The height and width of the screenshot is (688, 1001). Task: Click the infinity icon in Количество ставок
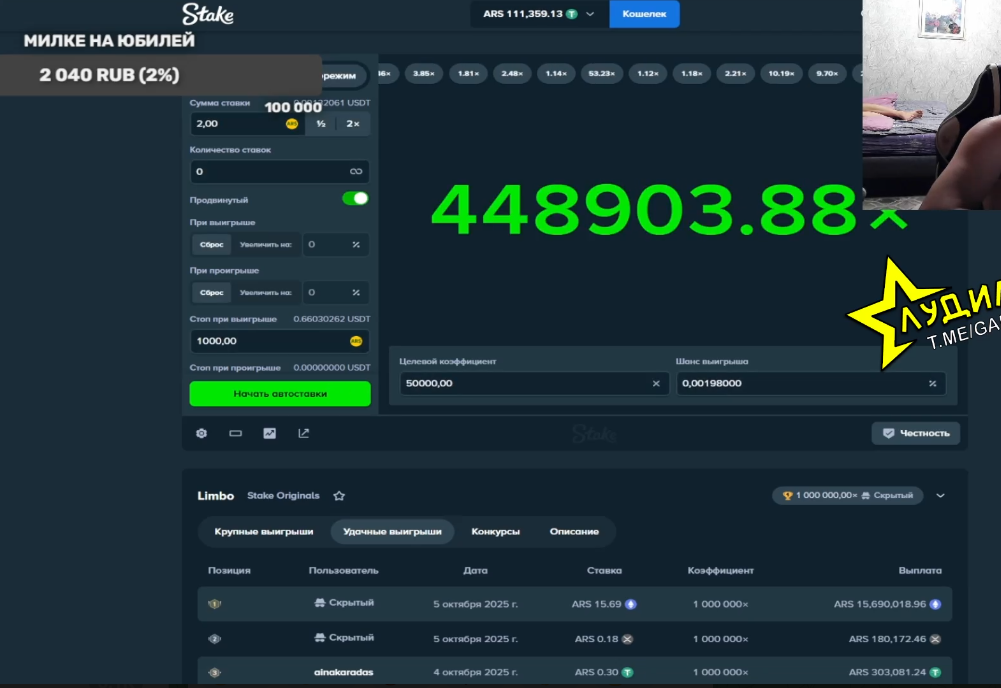(x=355, y=172)
